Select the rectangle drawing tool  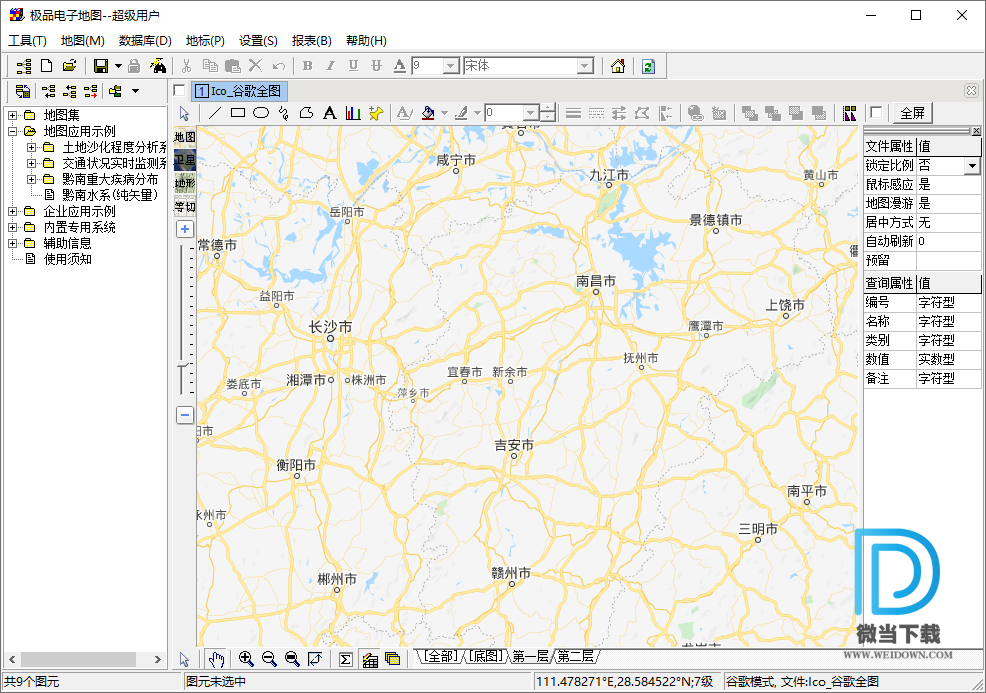click(238, 113)
